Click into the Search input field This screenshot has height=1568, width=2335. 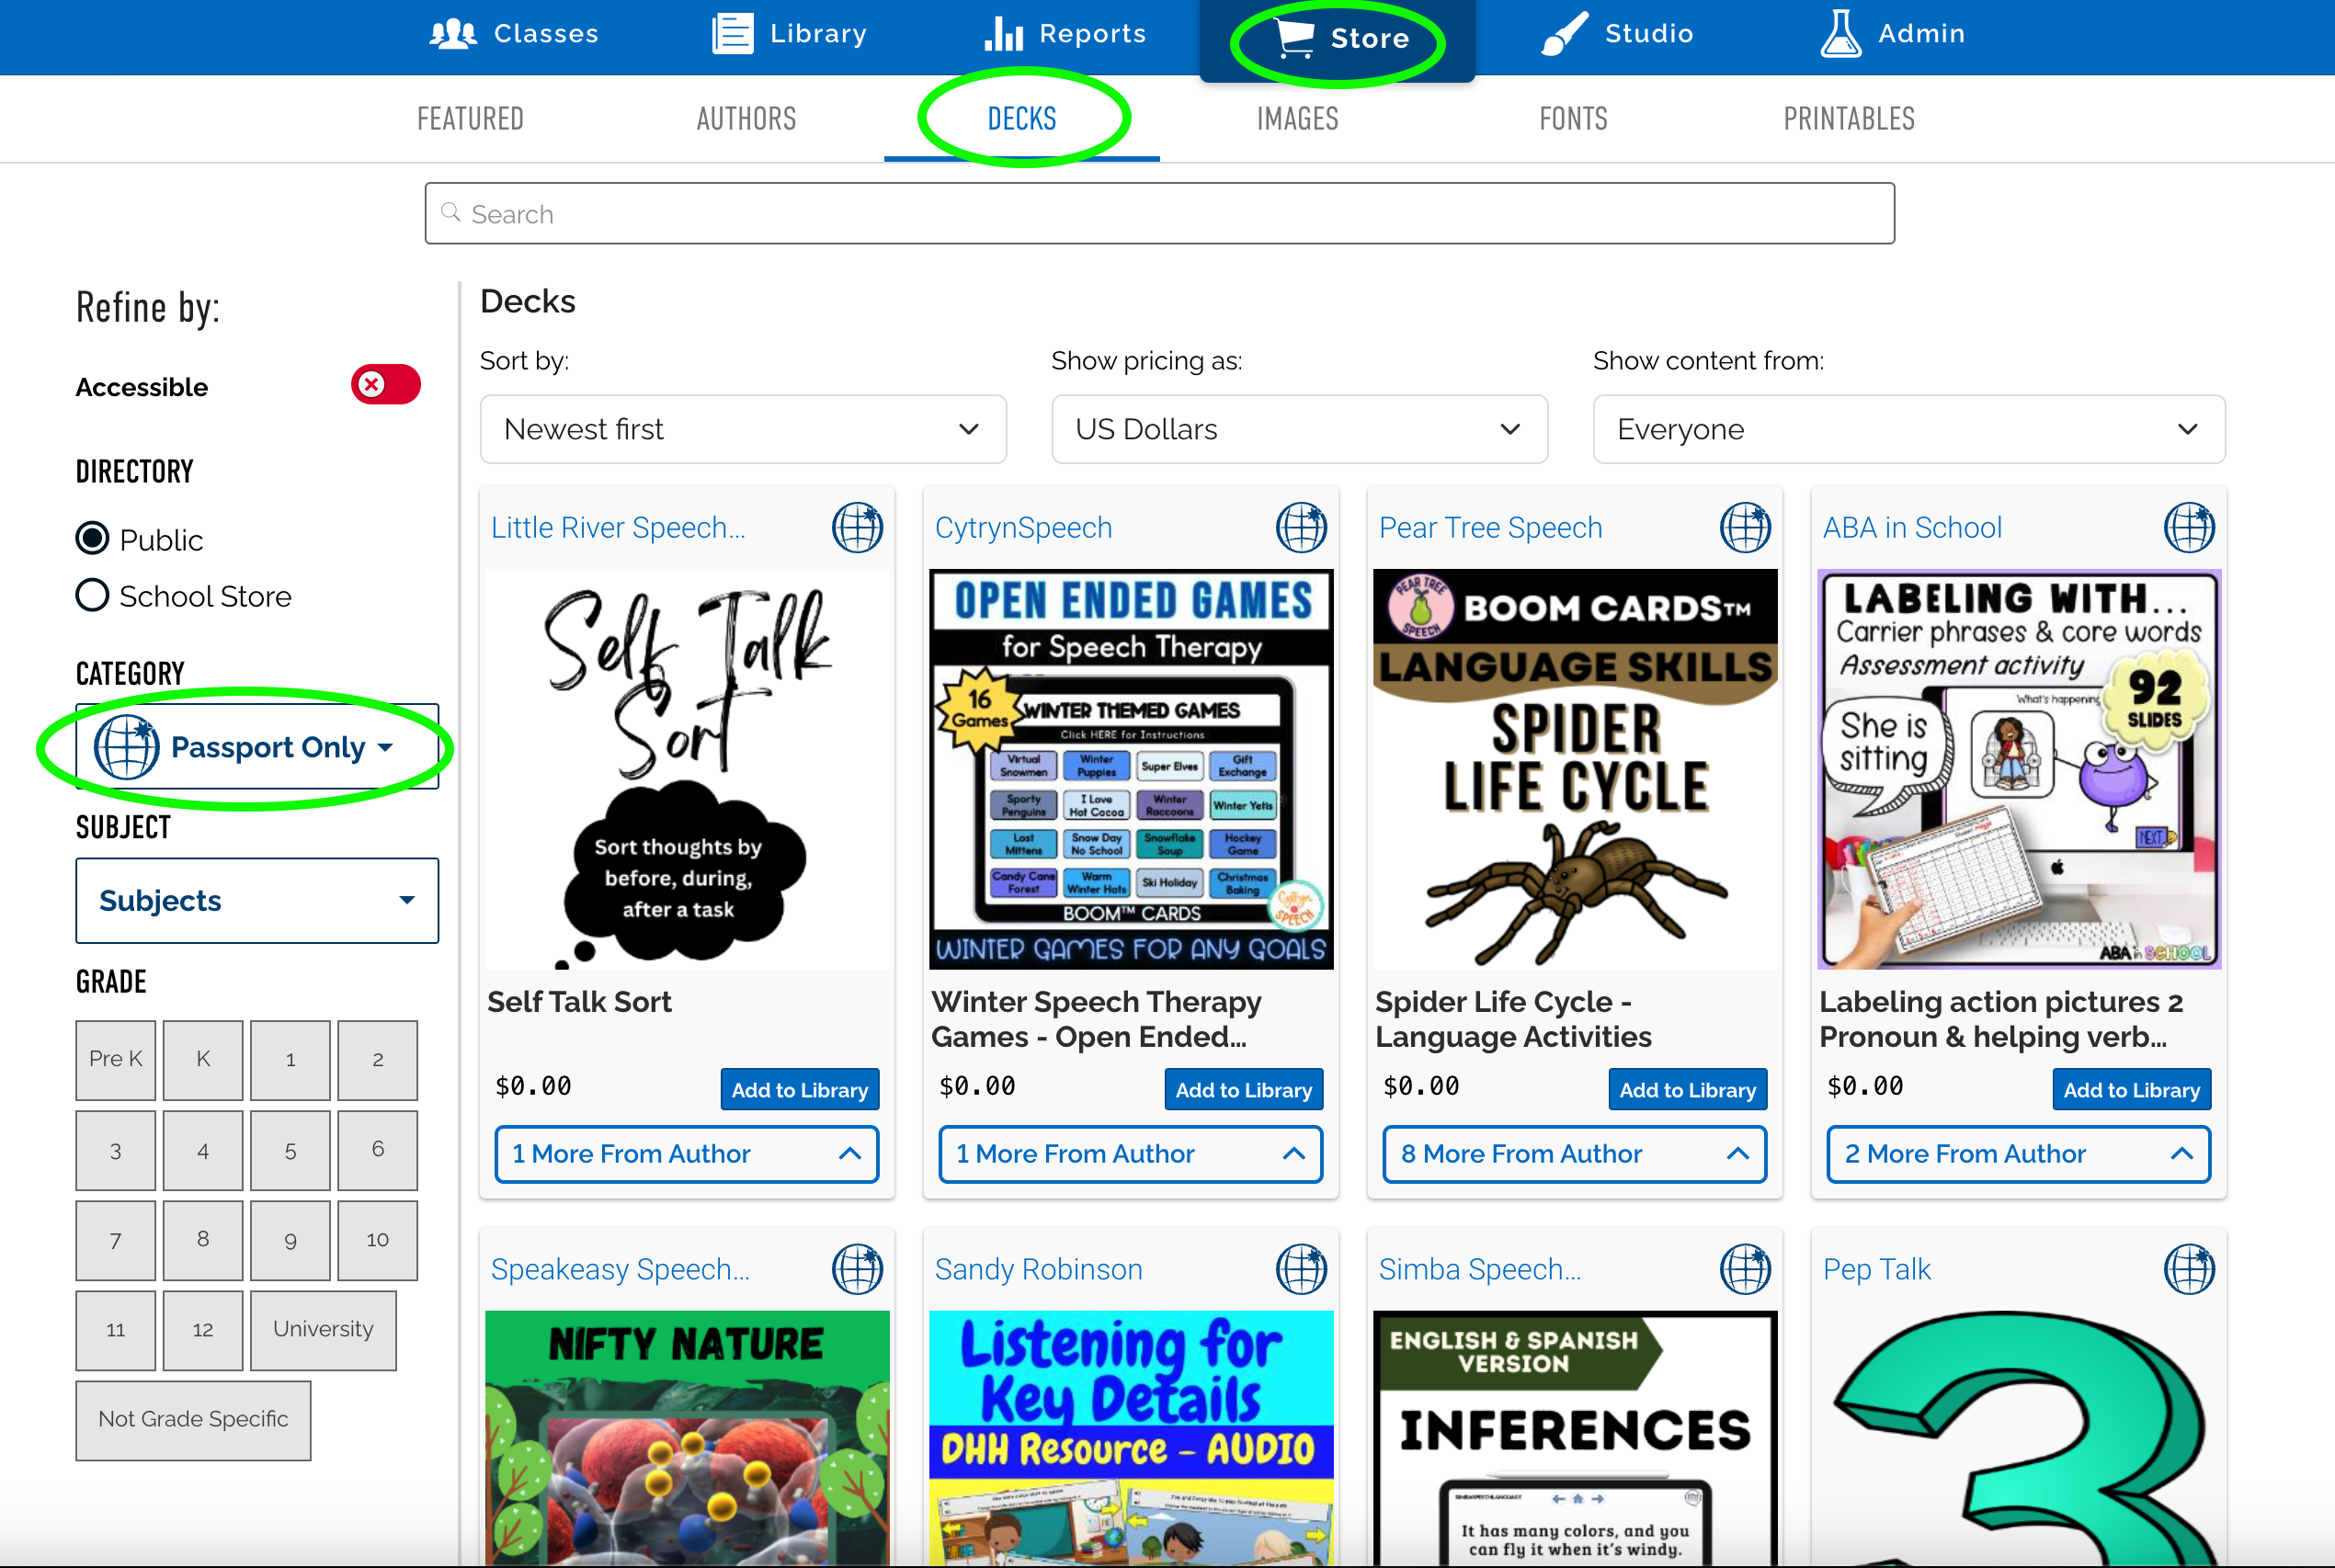[1159, 214]
